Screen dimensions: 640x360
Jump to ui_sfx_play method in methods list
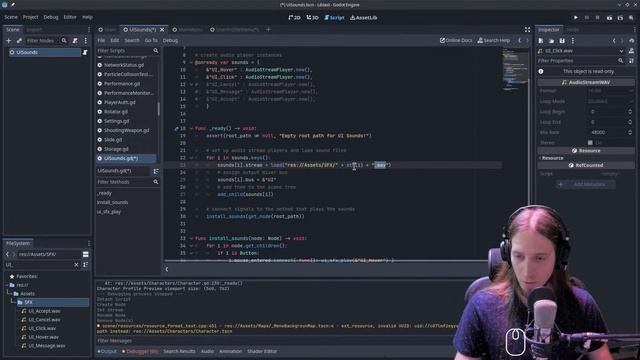[109, 212]
